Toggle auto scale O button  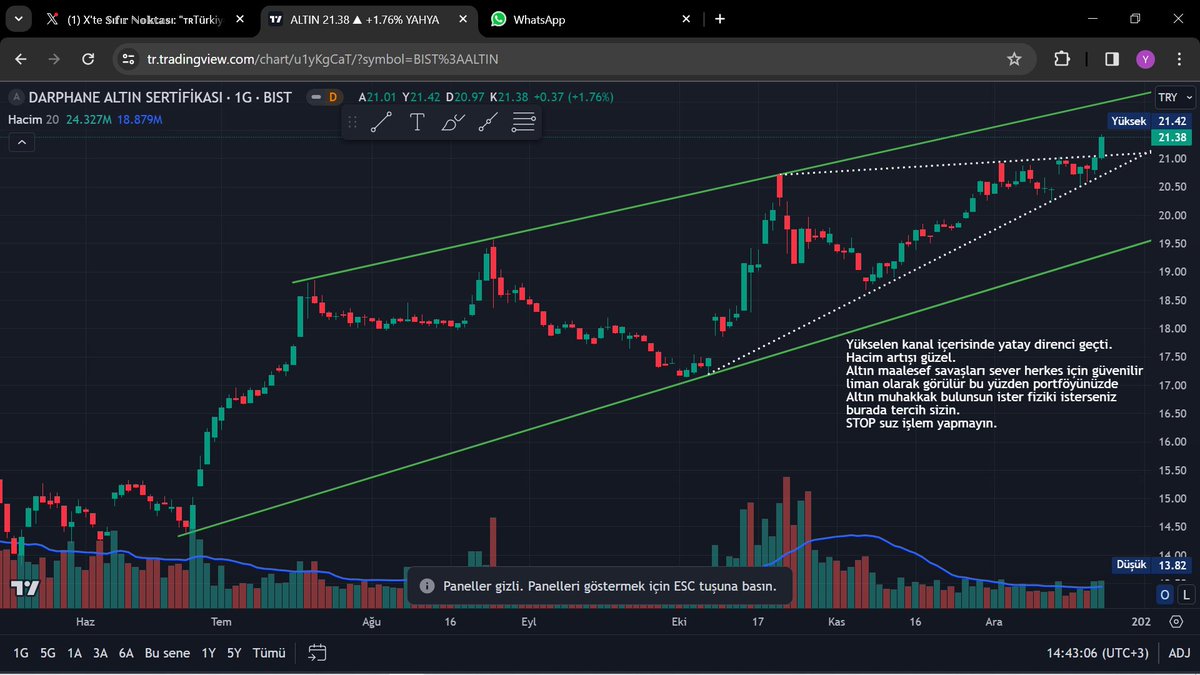coord(1165,594)
